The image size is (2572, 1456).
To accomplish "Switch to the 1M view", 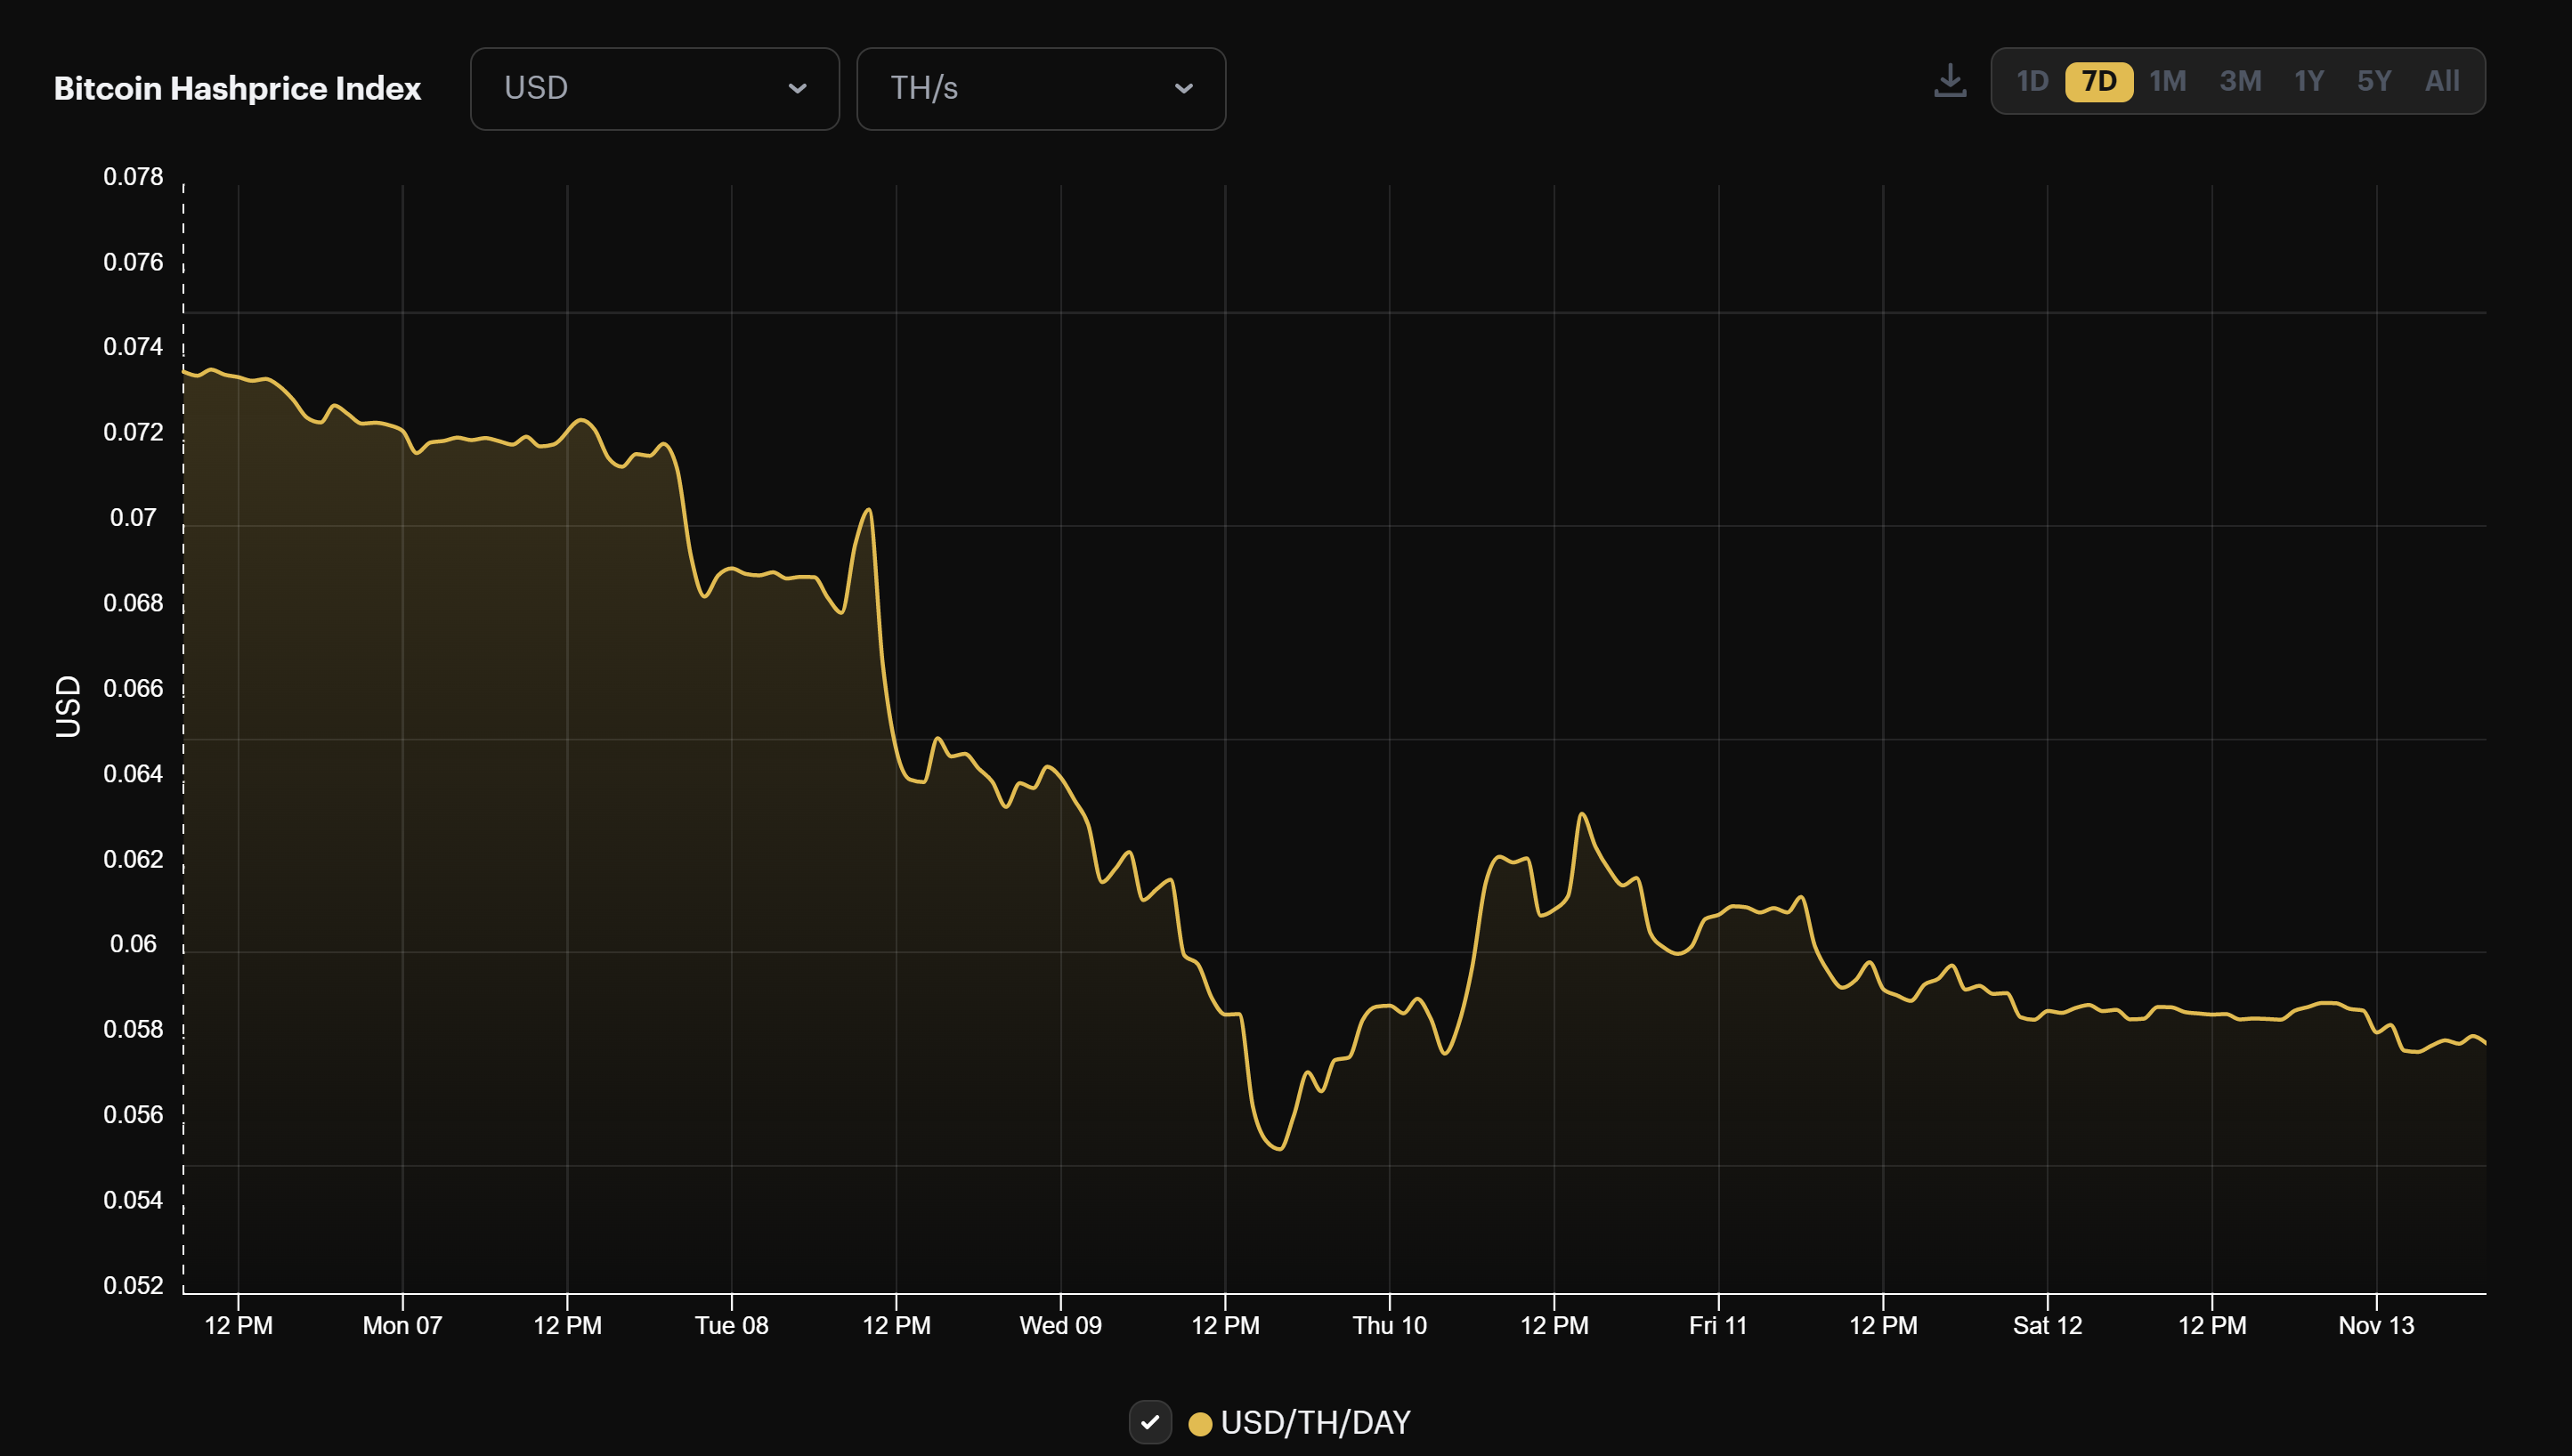I will pos(2169,82).
